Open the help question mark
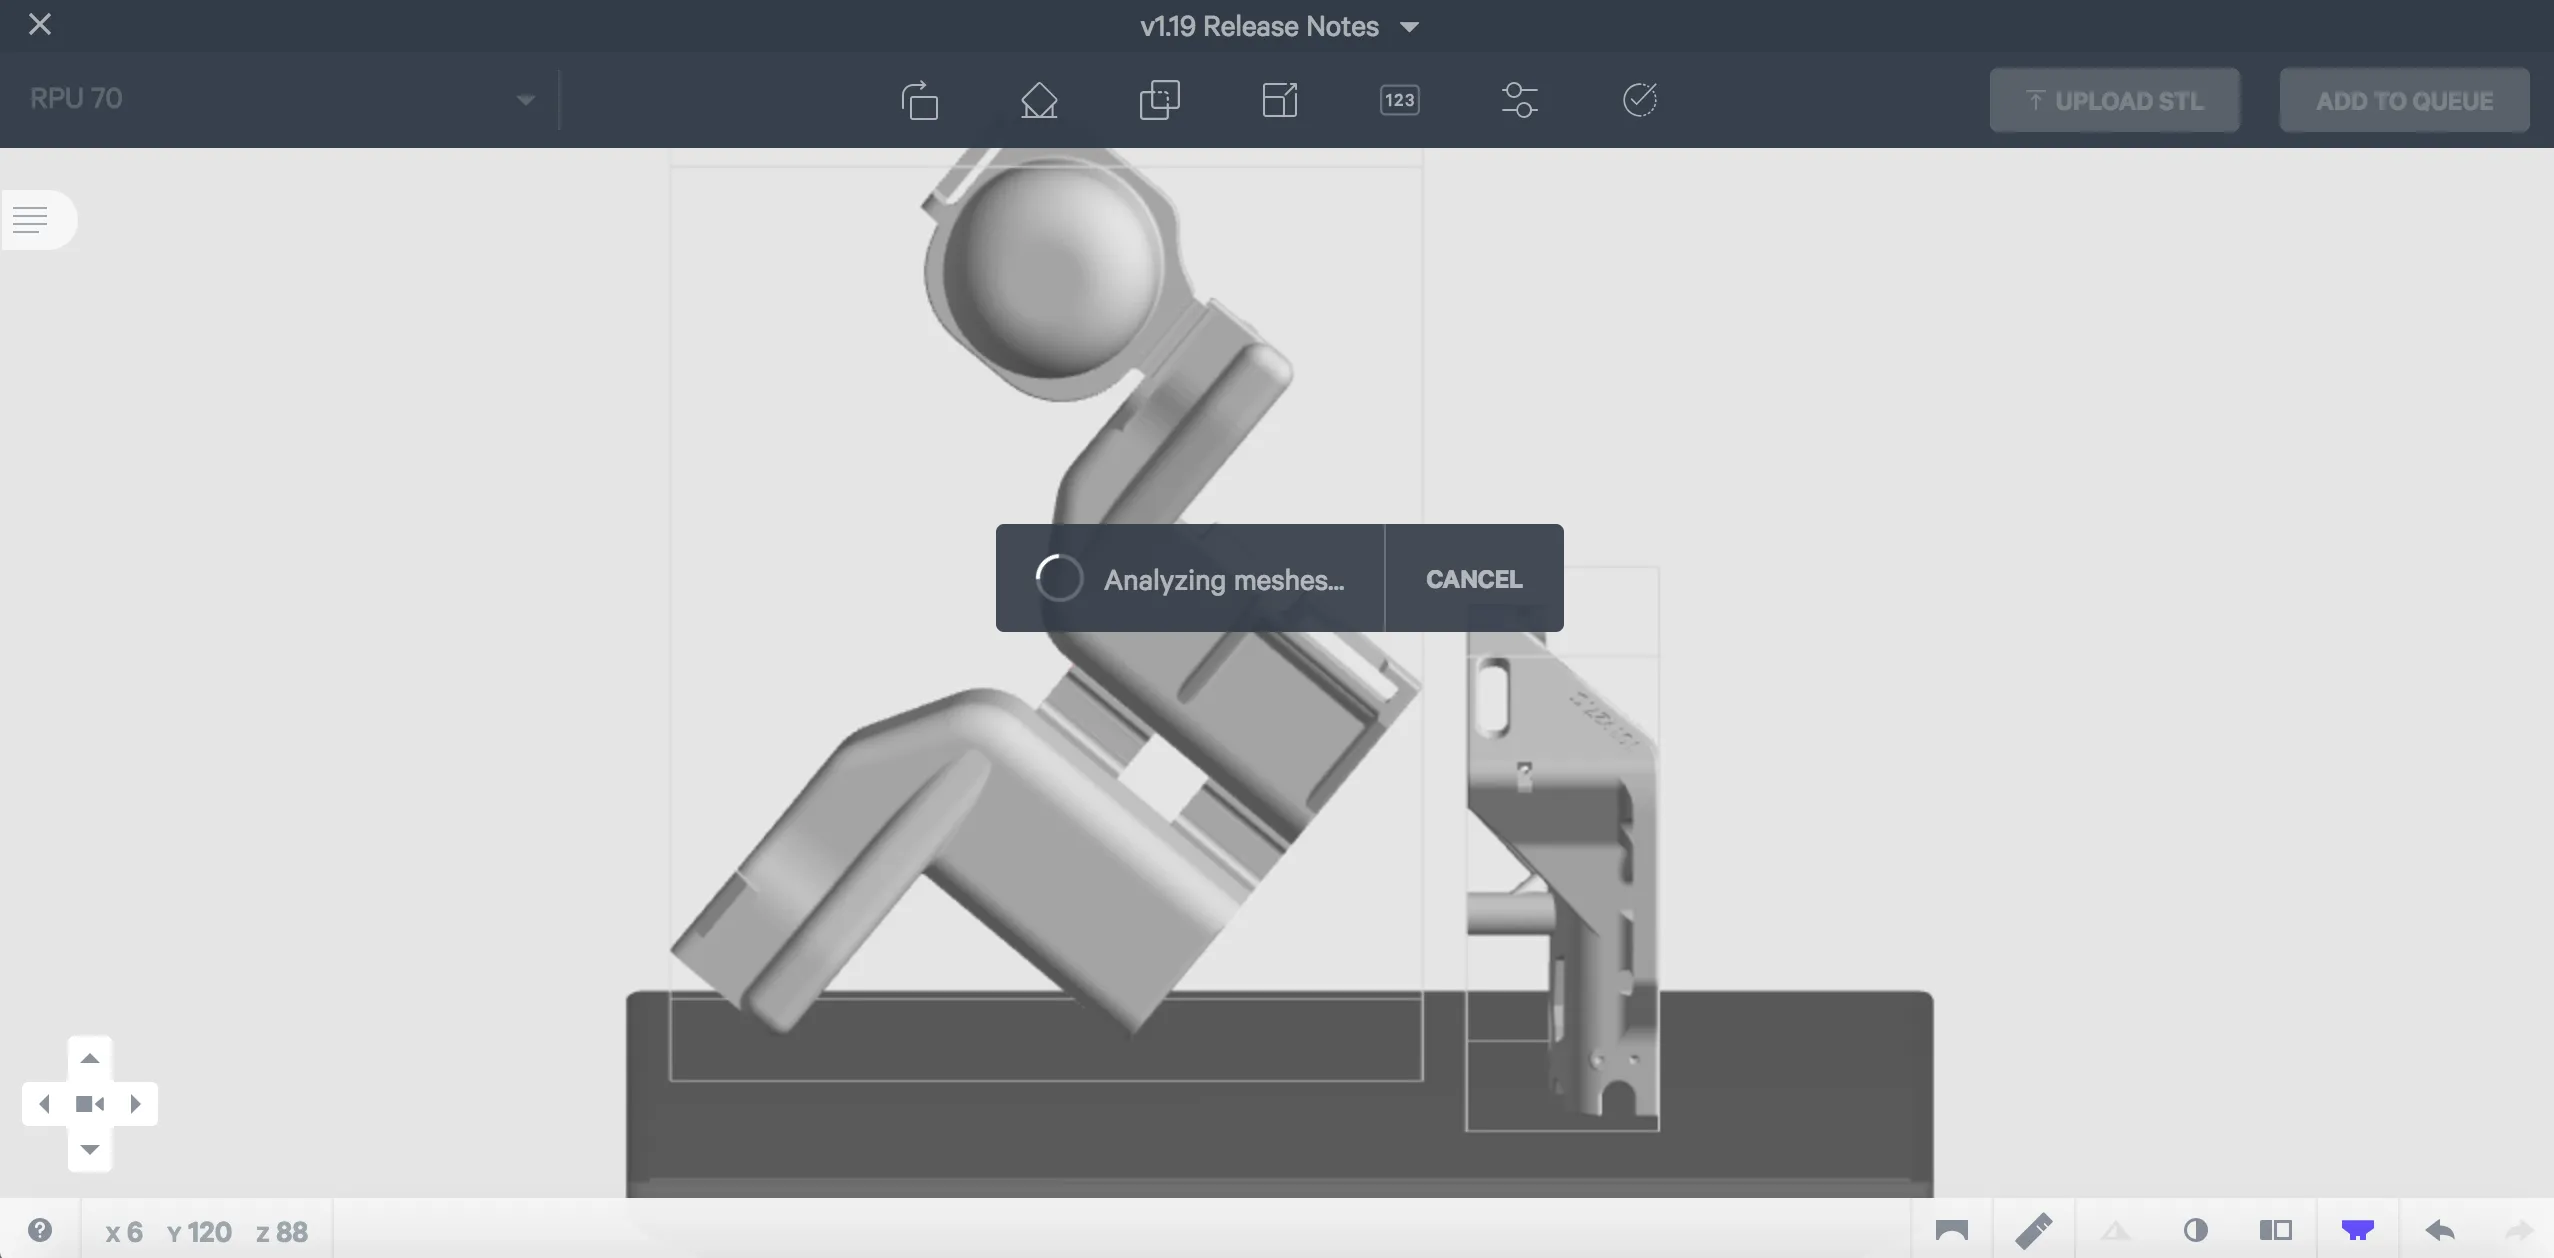This screenshot has width=2554, height=1258. coord(40,1230)
